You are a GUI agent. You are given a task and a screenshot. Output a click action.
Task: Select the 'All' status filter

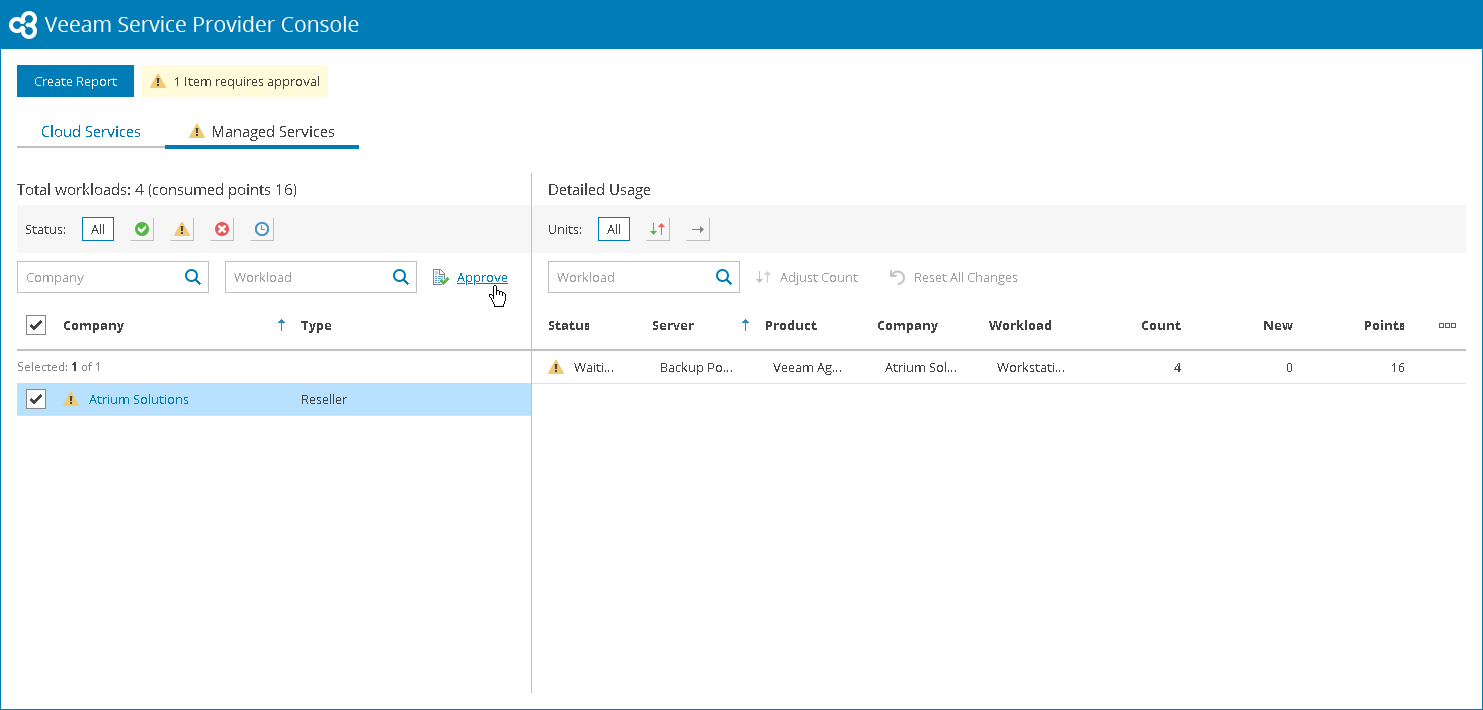click(98, 229)
